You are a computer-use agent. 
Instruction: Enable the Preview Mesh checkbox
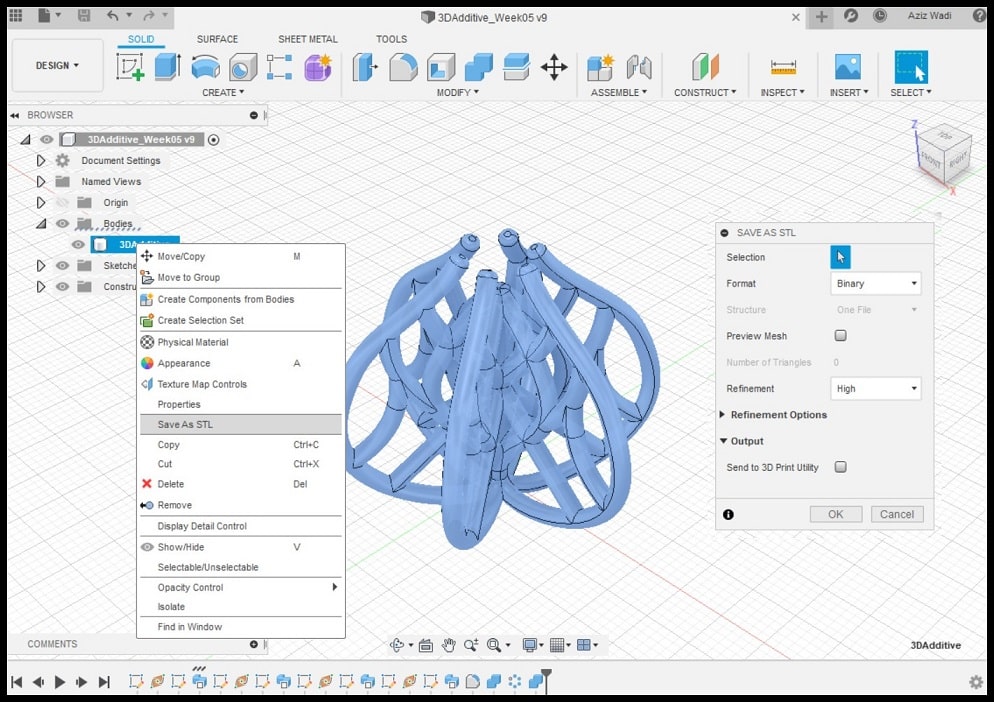pos(841,335)
